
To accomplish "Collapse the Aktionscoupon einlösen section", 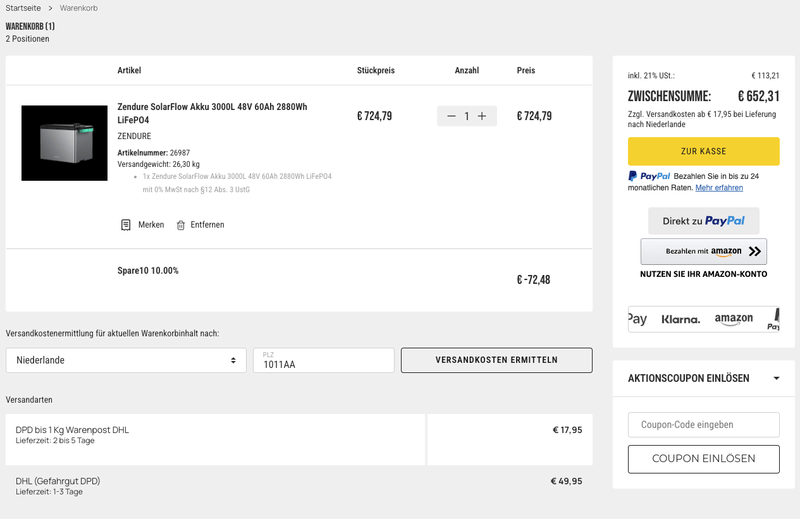I will click(x=704, y=378).
